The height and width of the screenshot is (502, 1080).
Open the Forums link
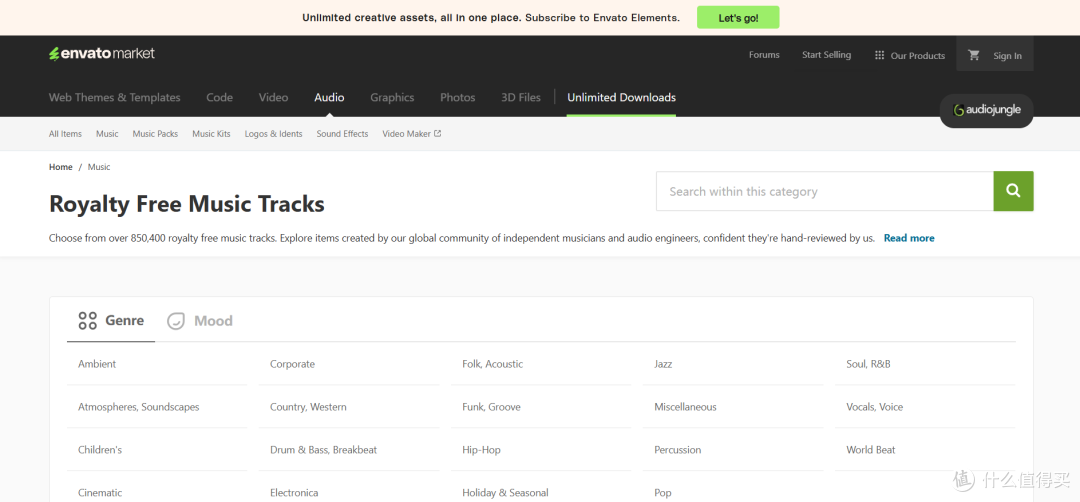(764, 55)
